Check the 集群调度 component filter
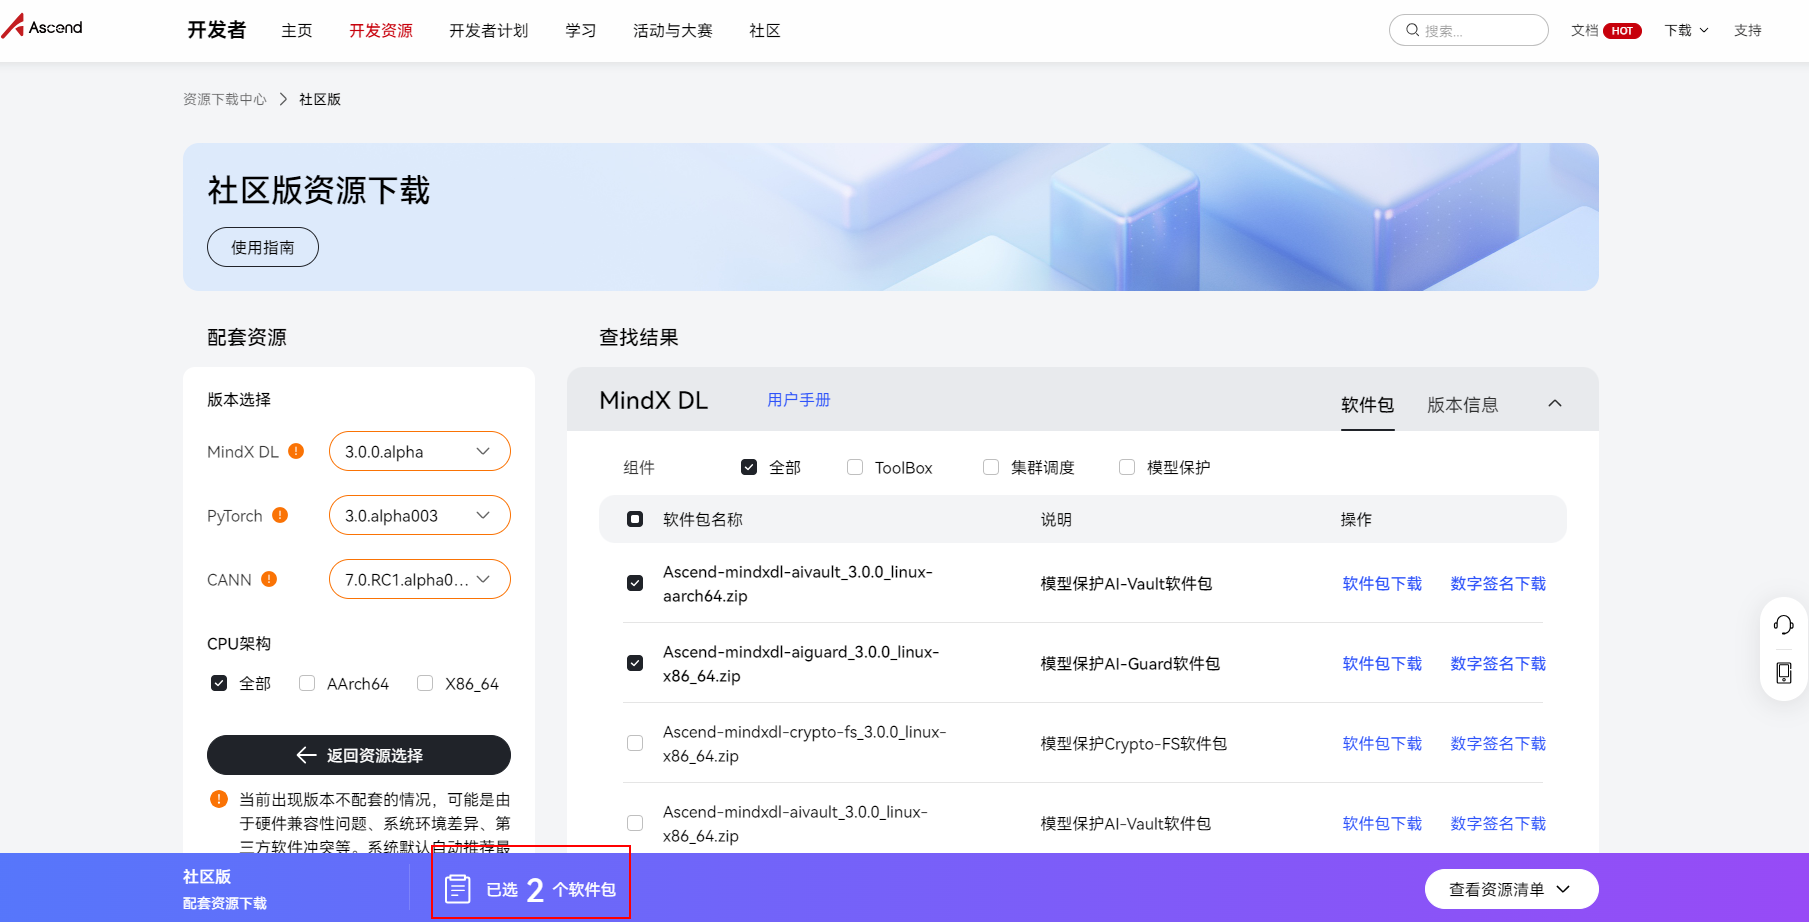Image resolution: width=1809 pixels, height=922 pixels. 991,467
